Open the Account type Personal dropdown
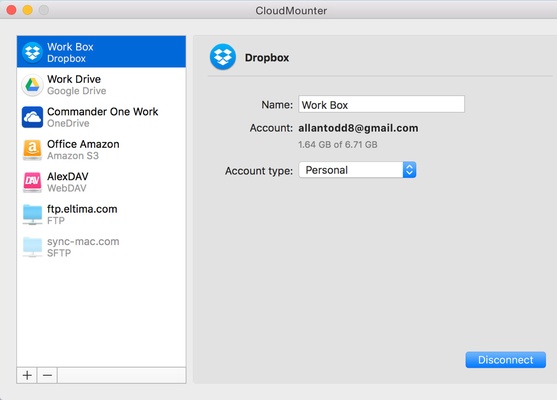This screenshot has height=400, width=557. point(357,170)
